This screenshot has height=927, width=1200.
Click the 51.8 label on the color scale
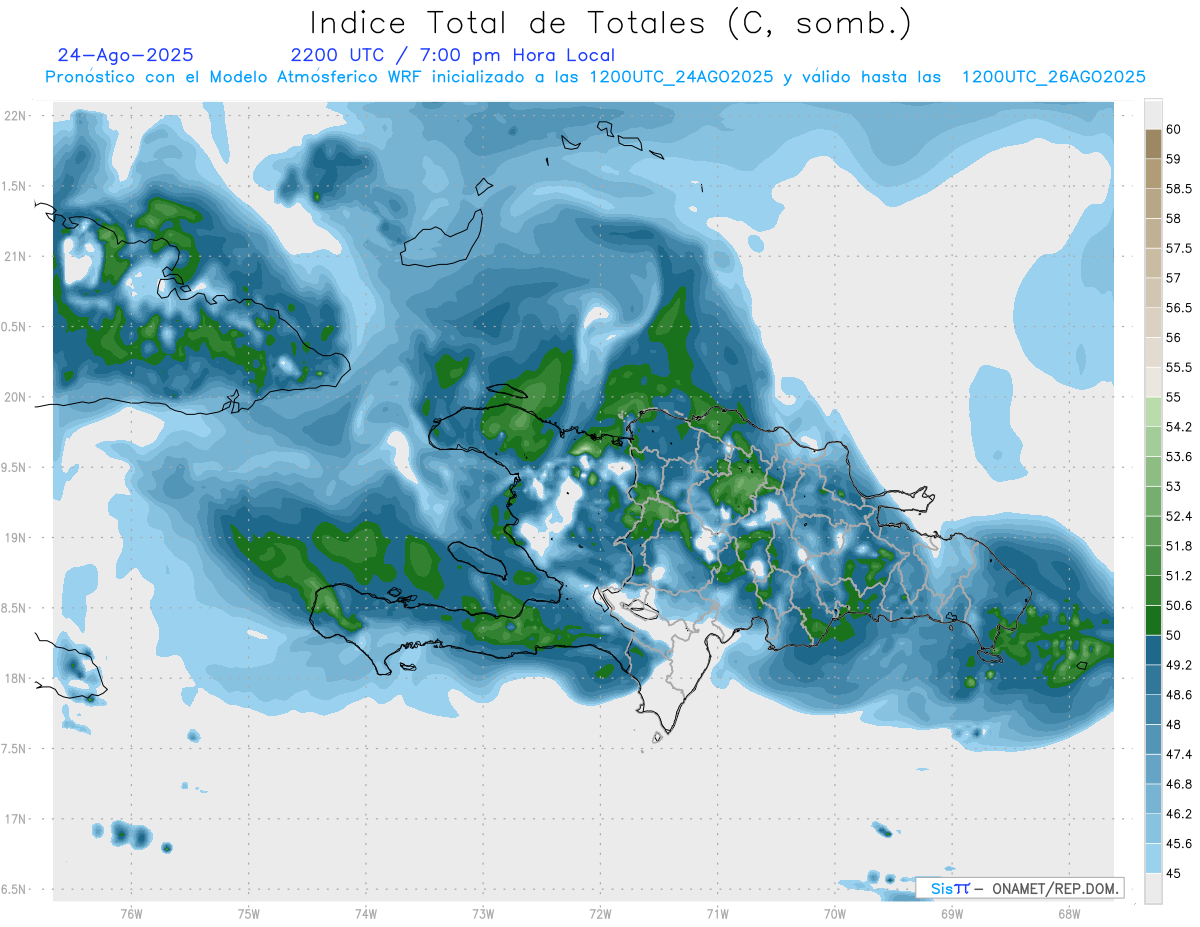tap(1178, 546)
